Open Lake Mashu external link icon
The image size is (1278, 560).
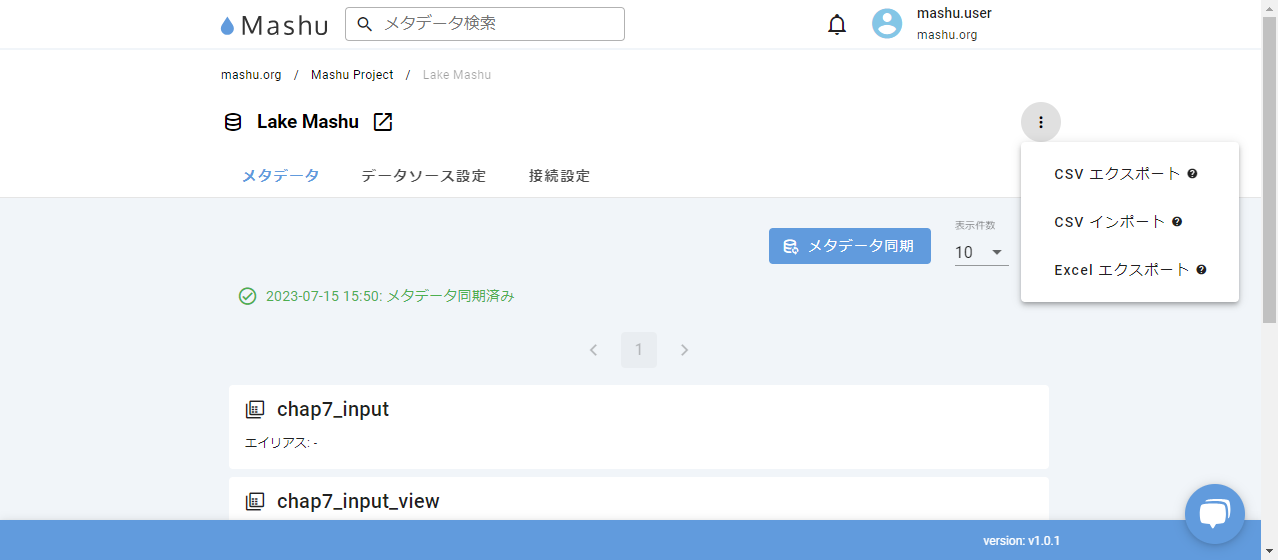click(x=383, y=122)
